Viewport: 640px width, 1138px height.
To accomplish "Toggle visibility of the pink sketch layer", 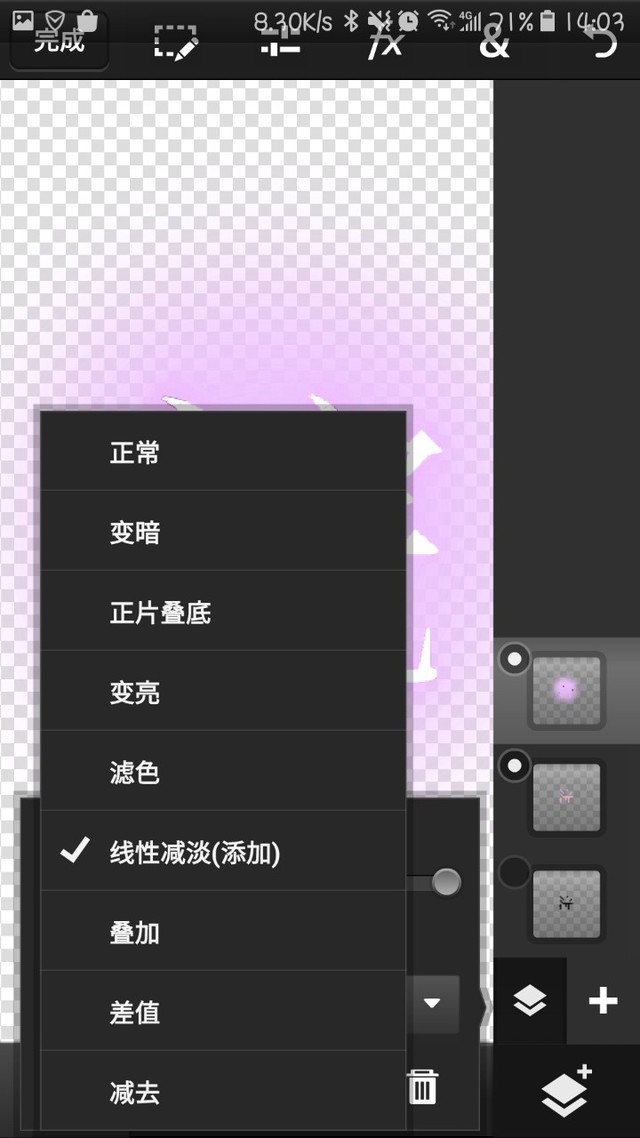I will coord(514,766).
